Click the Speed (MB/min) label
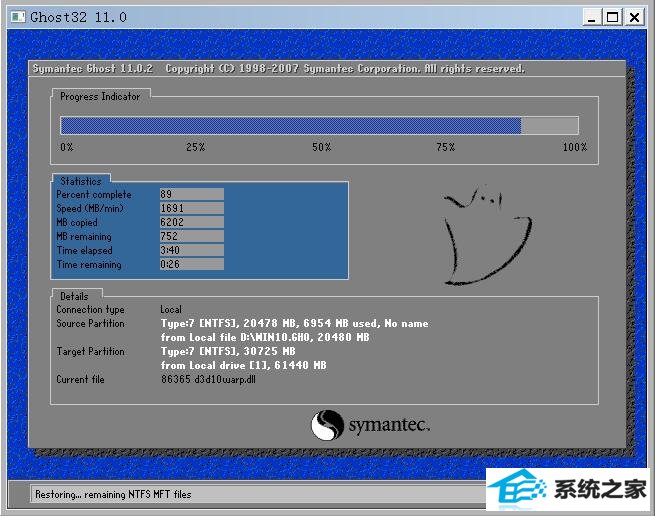Viewport: 655px width, 516px height. pyautogui.click(x=90, y=208)
